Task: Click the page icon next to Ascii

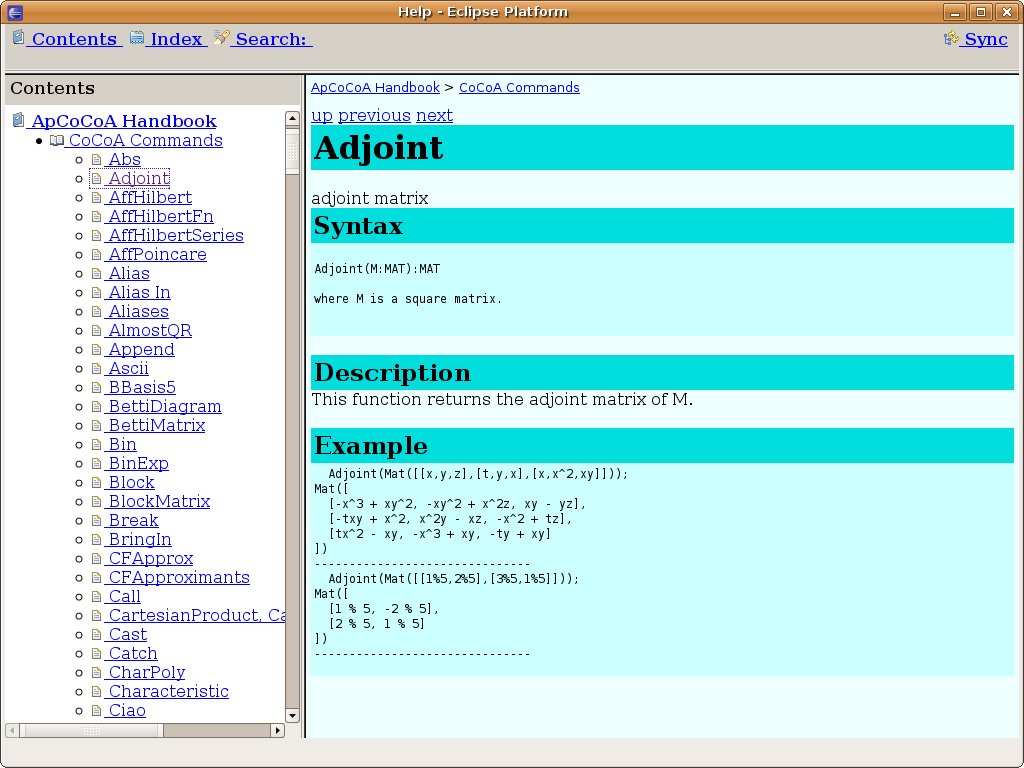Action: (97, 368)
